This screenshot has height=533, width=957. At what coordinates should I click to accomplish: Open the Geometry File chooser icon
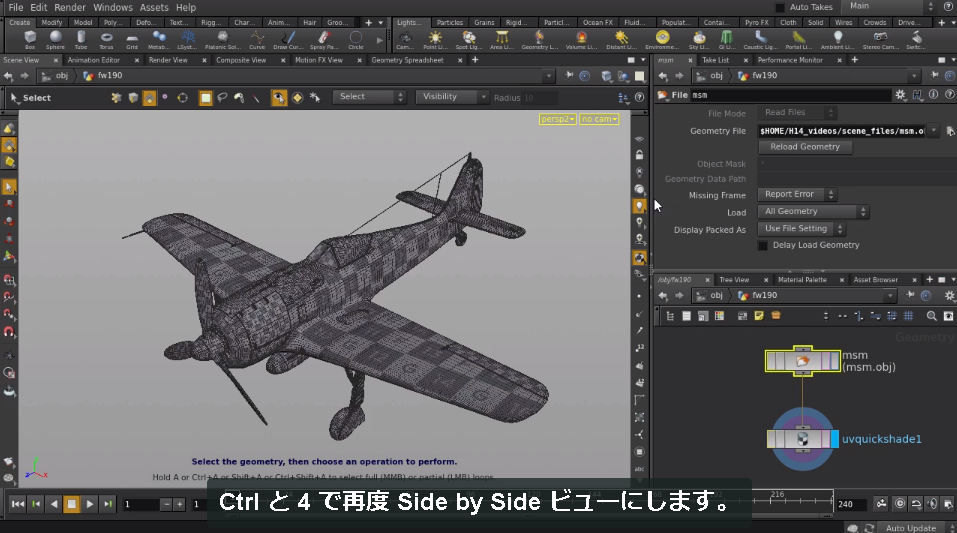point(950,131)
